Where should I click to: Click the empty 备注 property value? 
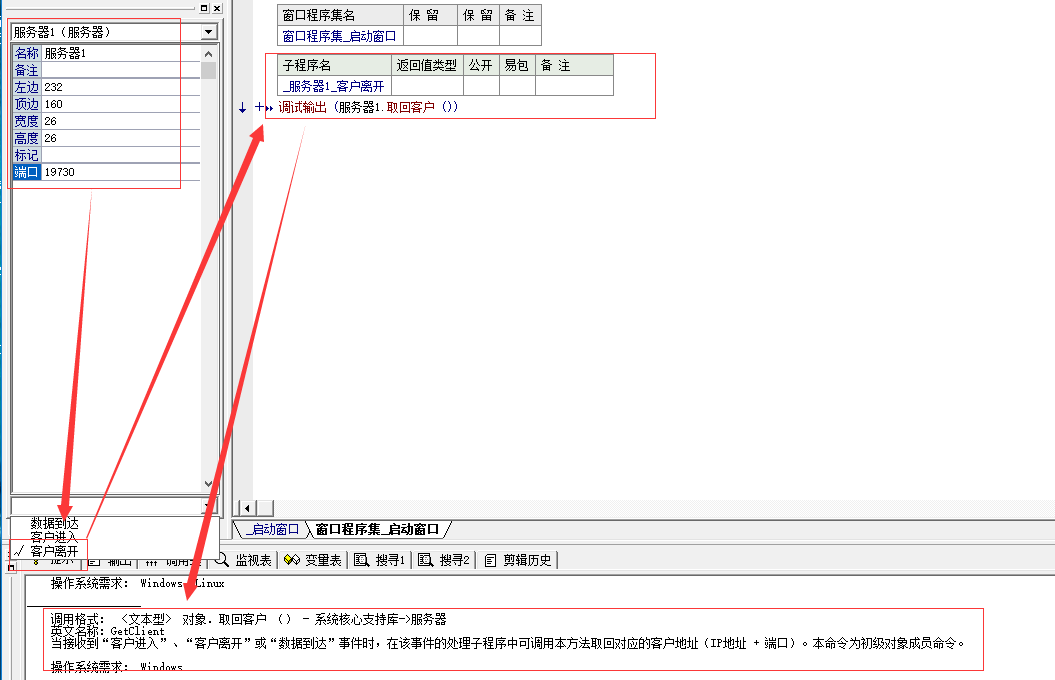[x=121, y=70]
